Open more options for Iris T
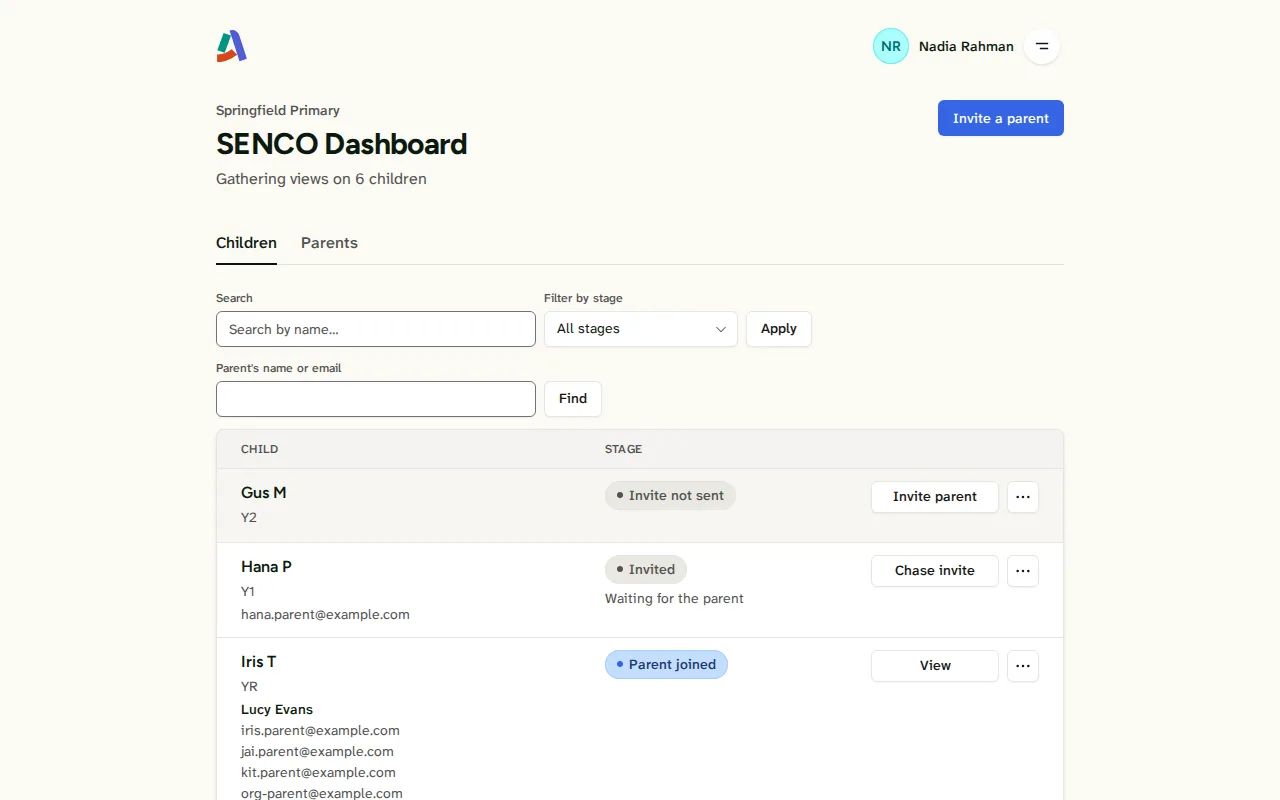The width and height of the screenshot is (1280, 800). click(1023, 666)
